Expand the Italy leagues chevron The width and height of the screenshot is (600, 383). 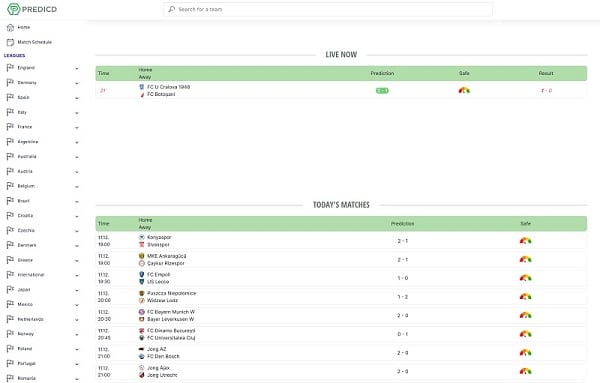77,113
